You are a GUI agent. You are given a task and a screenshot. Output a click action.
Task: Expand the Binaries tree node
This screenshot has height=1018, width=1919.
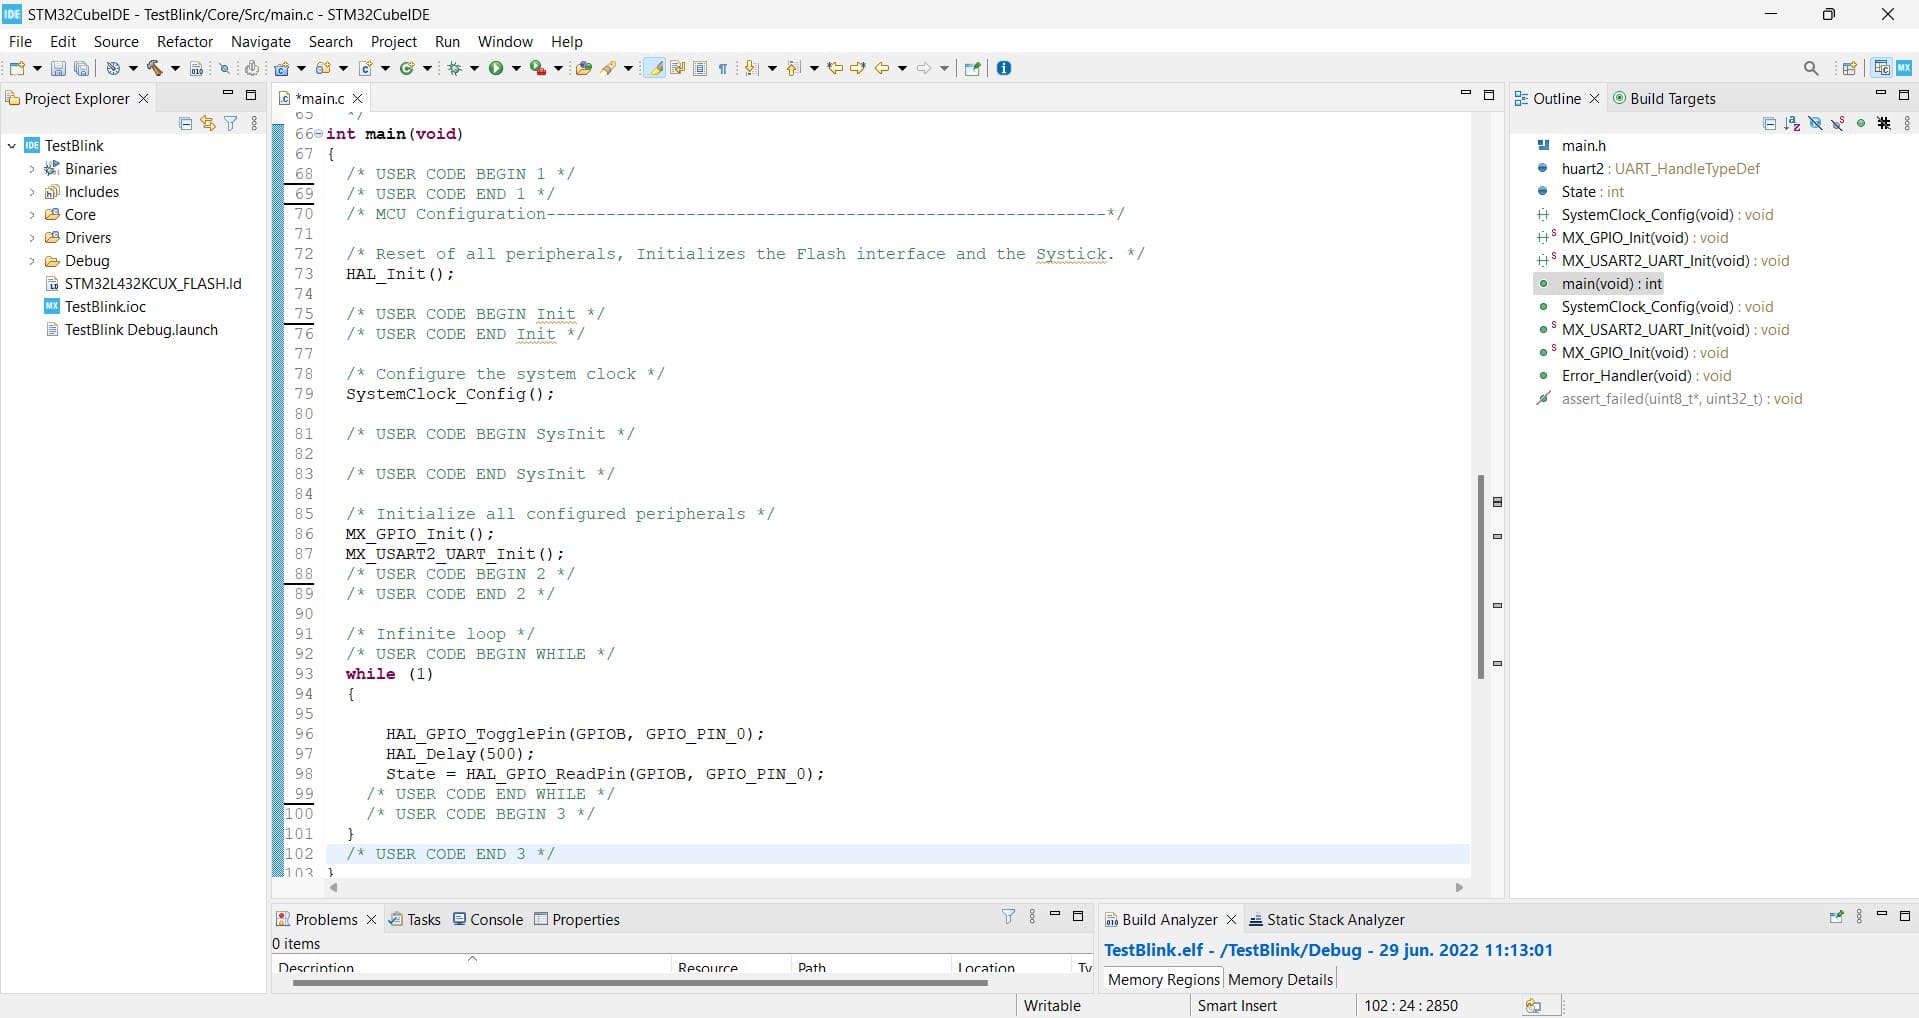coord(31,169)
